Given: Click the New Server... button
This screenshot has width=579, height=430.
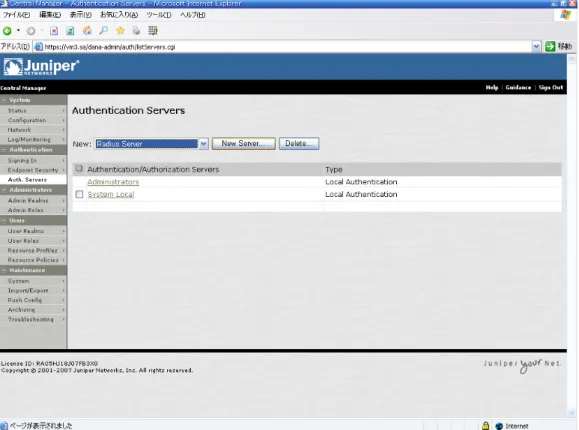Looking at the screenshot, I should click(244, 143).
